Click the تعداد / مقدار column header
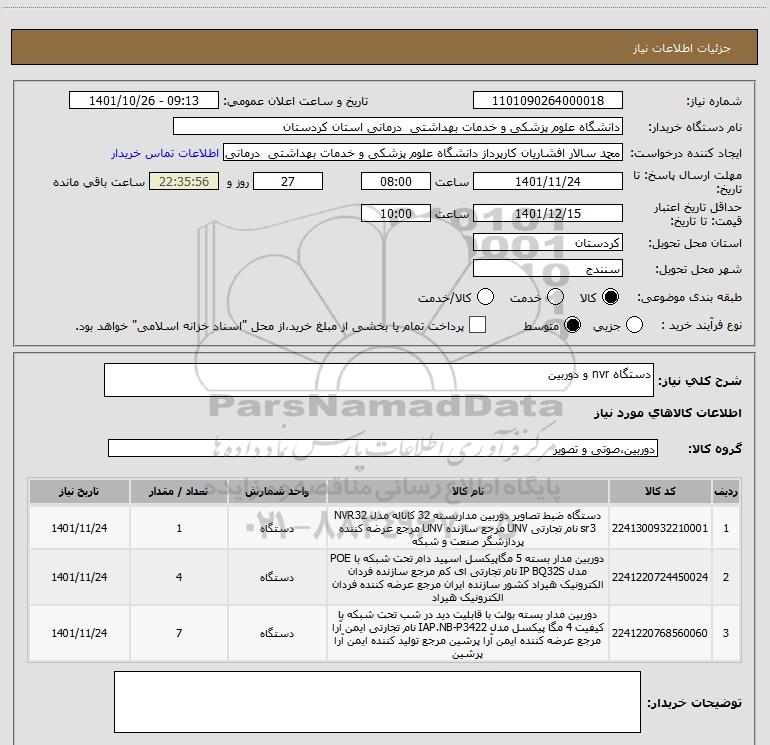The width and height of the screenshot is (770, 745). 179,492
